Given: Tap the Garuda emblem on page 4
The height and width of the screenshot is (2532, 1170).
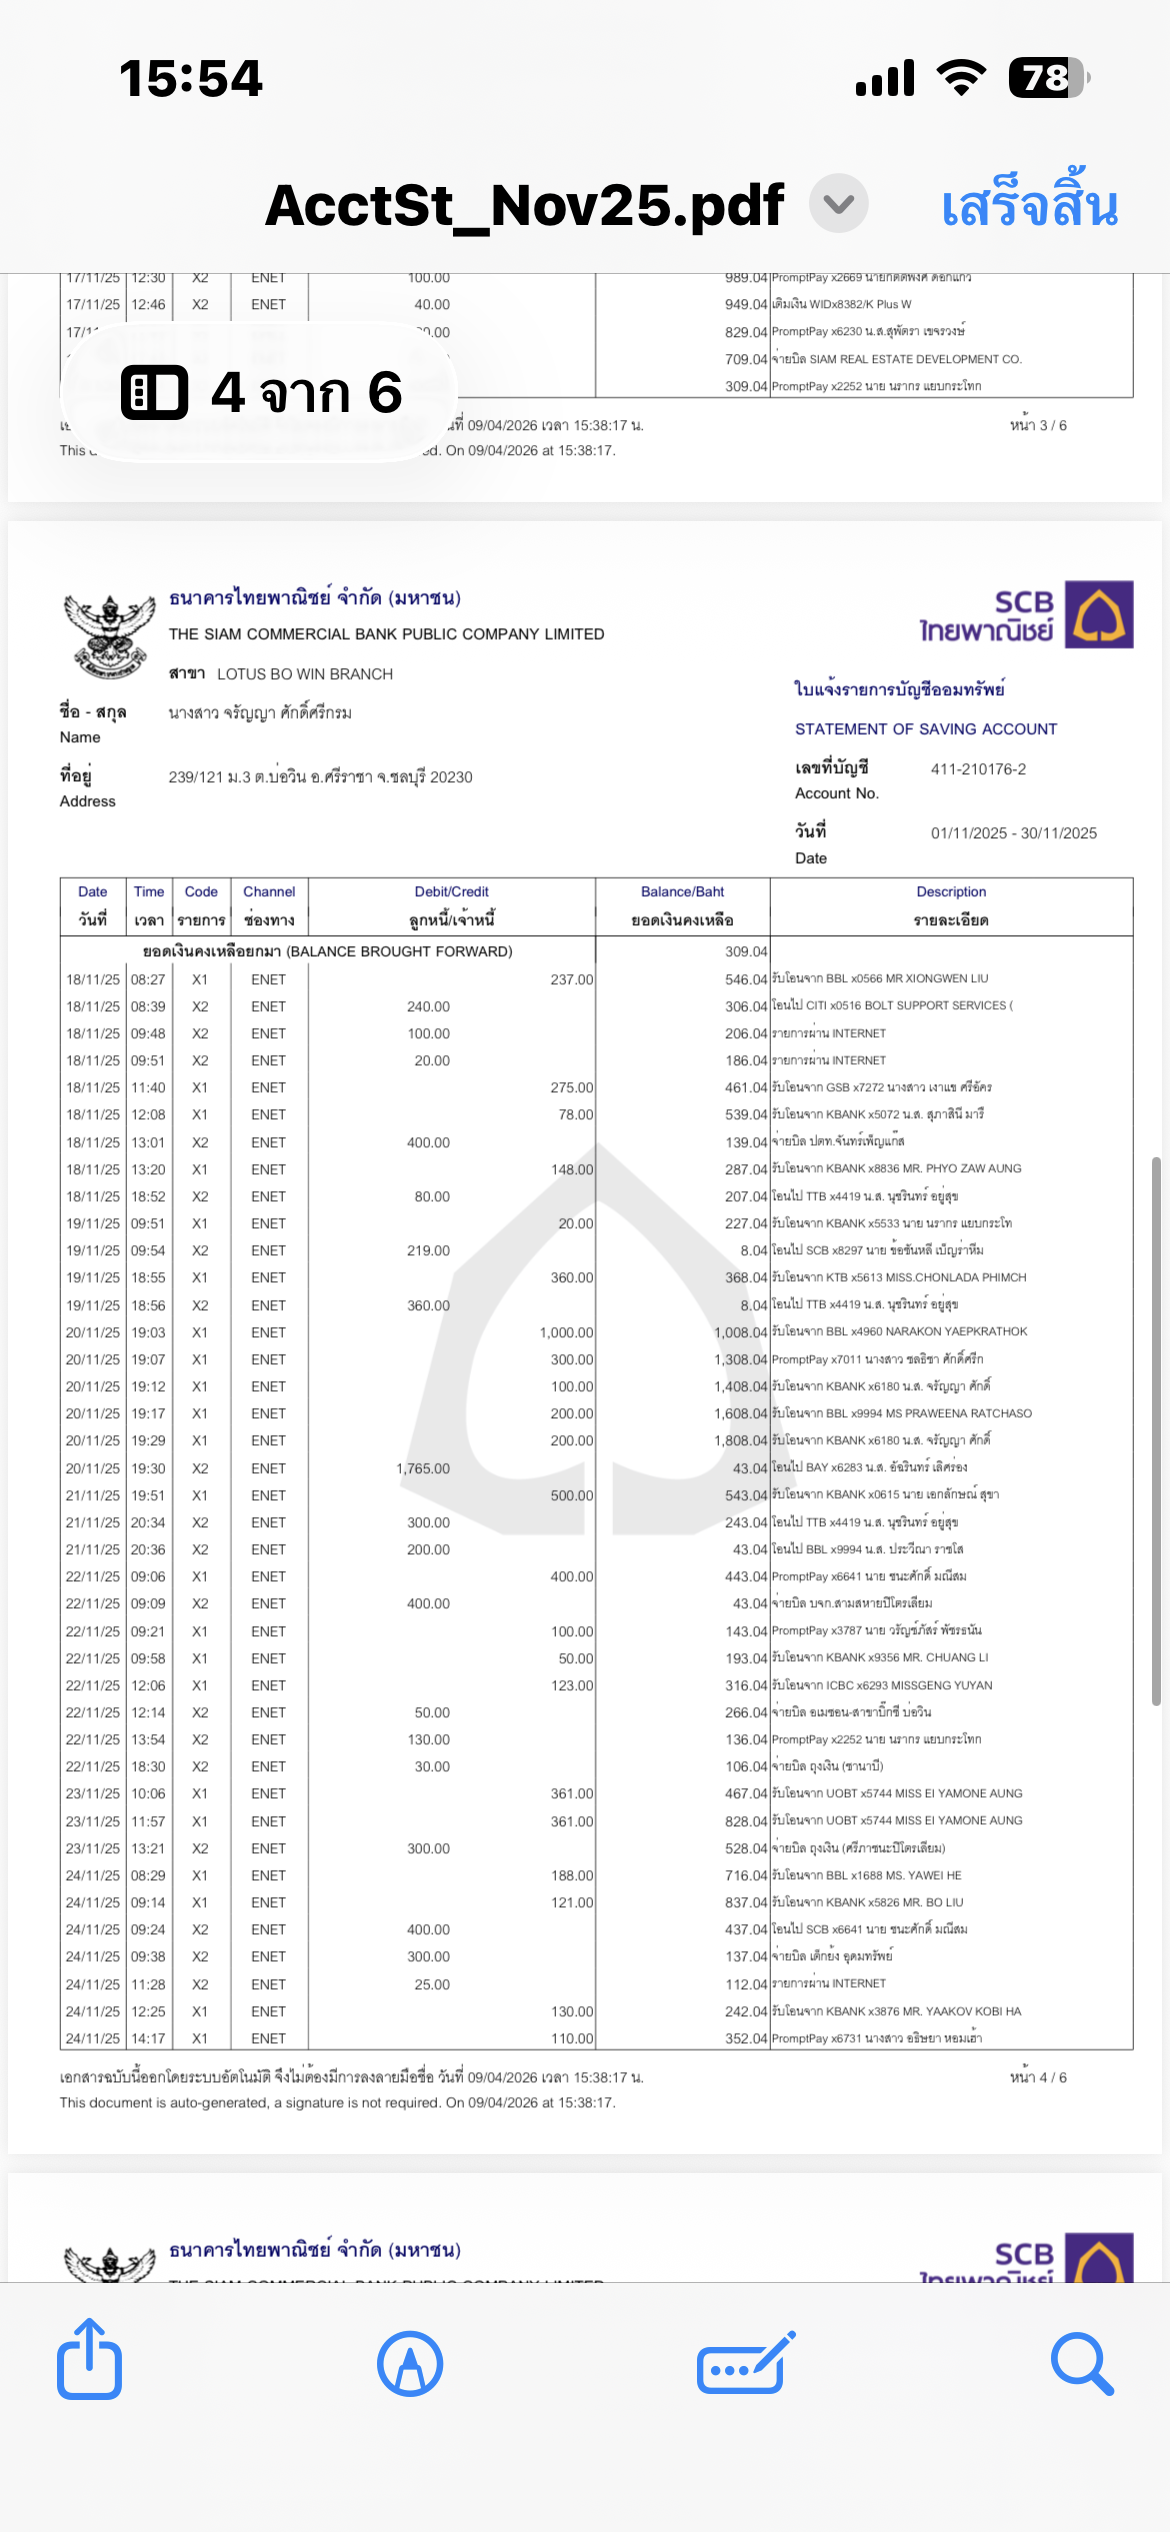Looking at the screenshot, I should 109,635.
